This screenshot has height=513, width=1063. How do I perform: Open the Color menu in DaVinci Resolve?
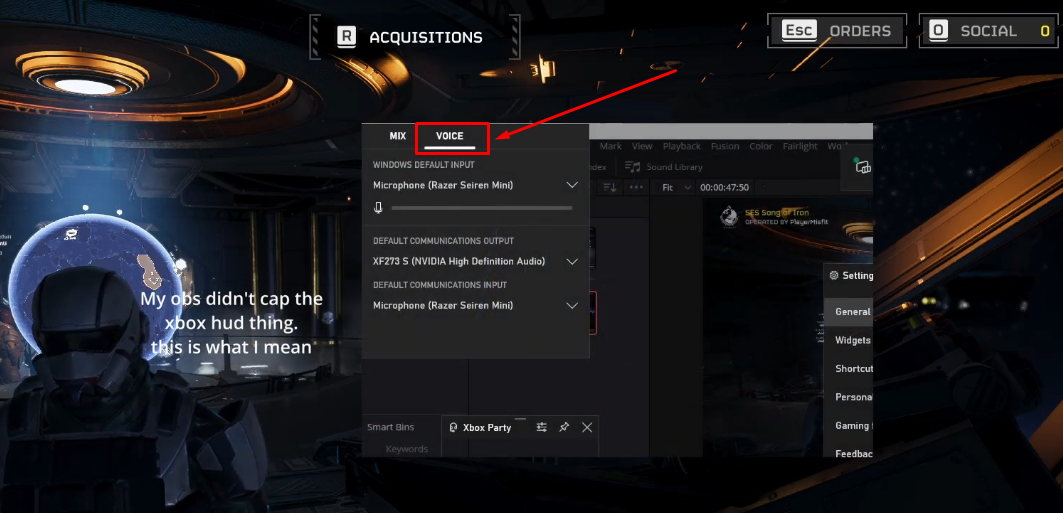[x=761, y=146]
